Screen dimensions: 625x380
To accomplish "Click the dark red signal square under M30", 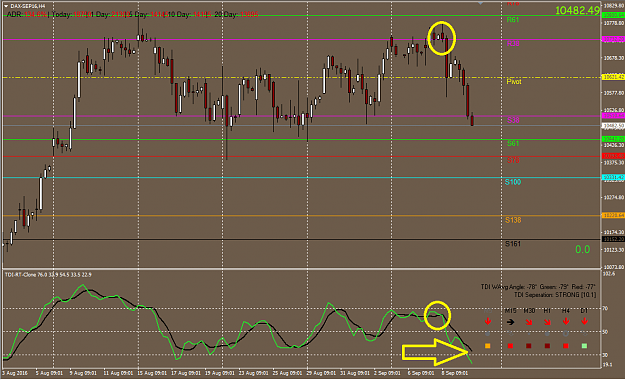I will pyautogui.click(x=529, y=346).
